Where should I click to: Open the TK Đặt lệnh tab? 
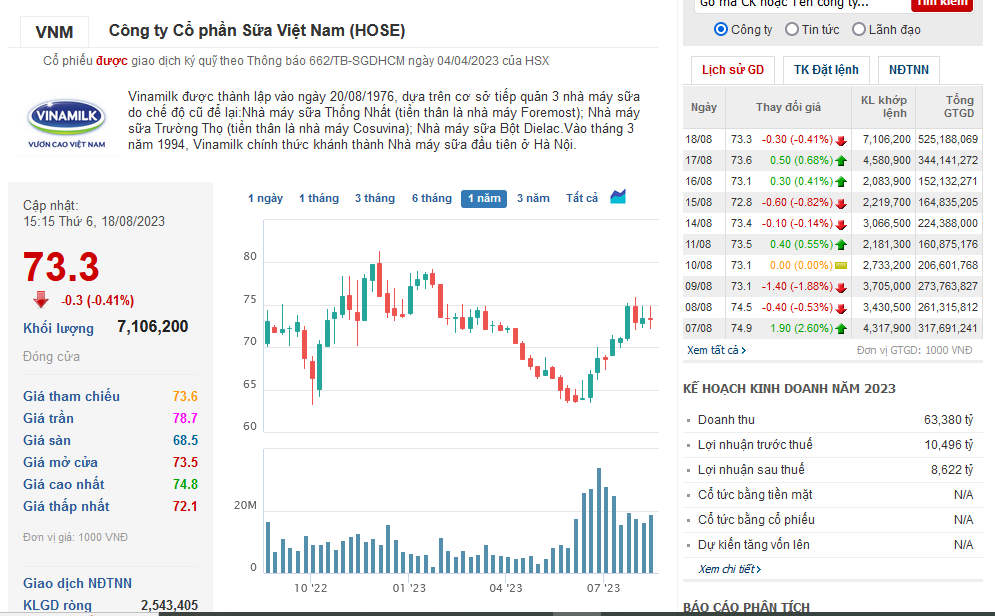[x=826, y=70]
